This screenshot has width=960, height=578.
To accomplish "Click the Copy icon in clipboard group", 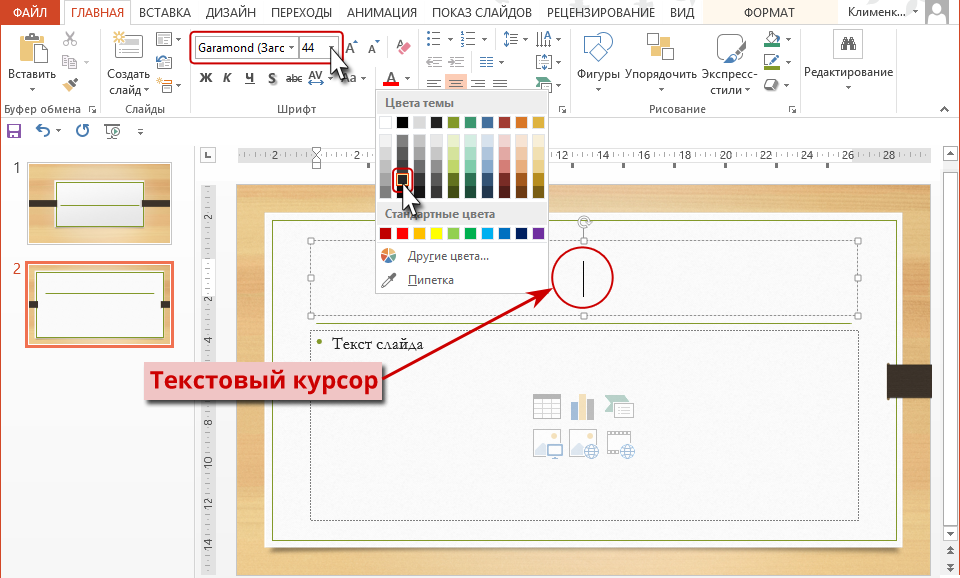I will point(69,62).
